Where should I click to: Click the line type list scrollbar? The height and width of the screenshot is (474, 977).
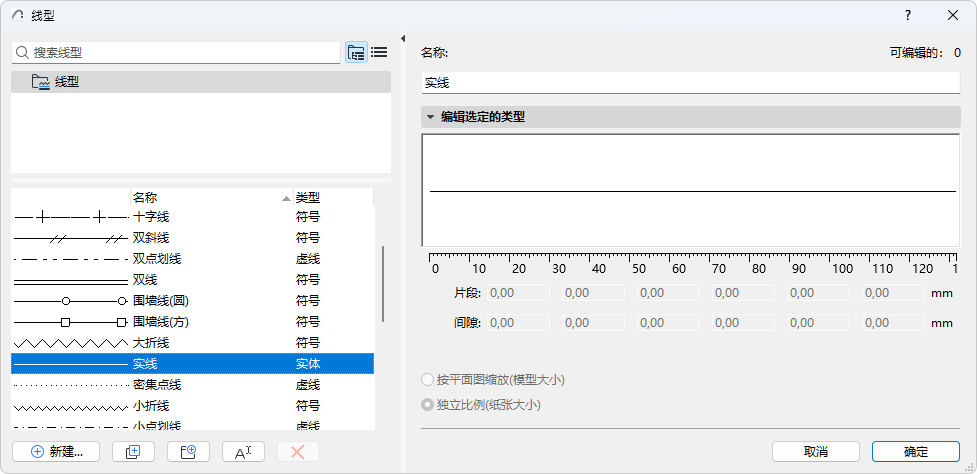(x=383, y=283)
